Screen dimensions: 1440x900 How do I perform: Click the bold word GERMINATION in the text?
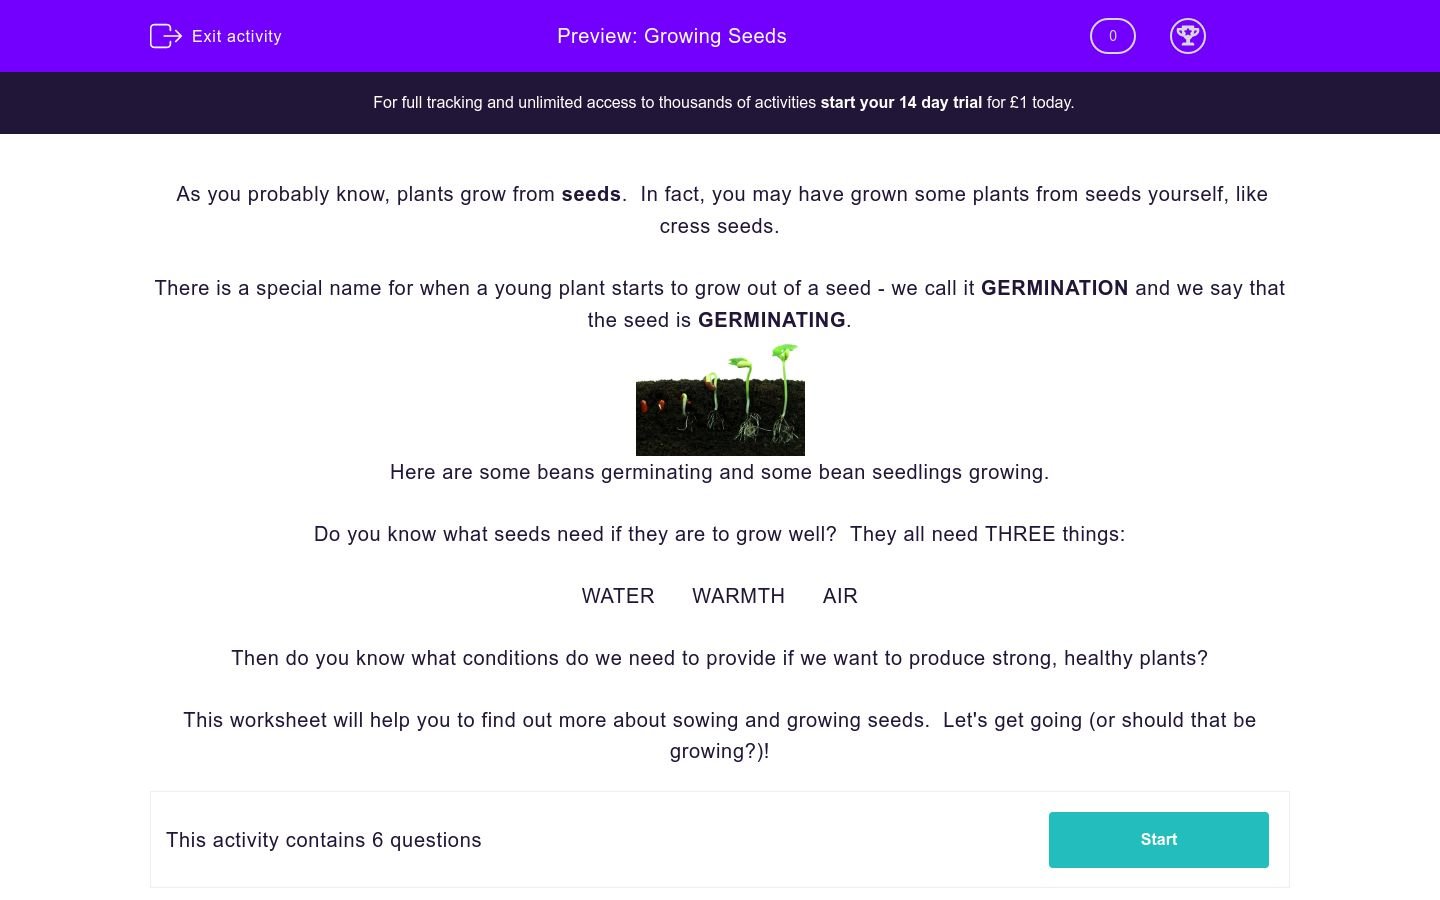1054,288
